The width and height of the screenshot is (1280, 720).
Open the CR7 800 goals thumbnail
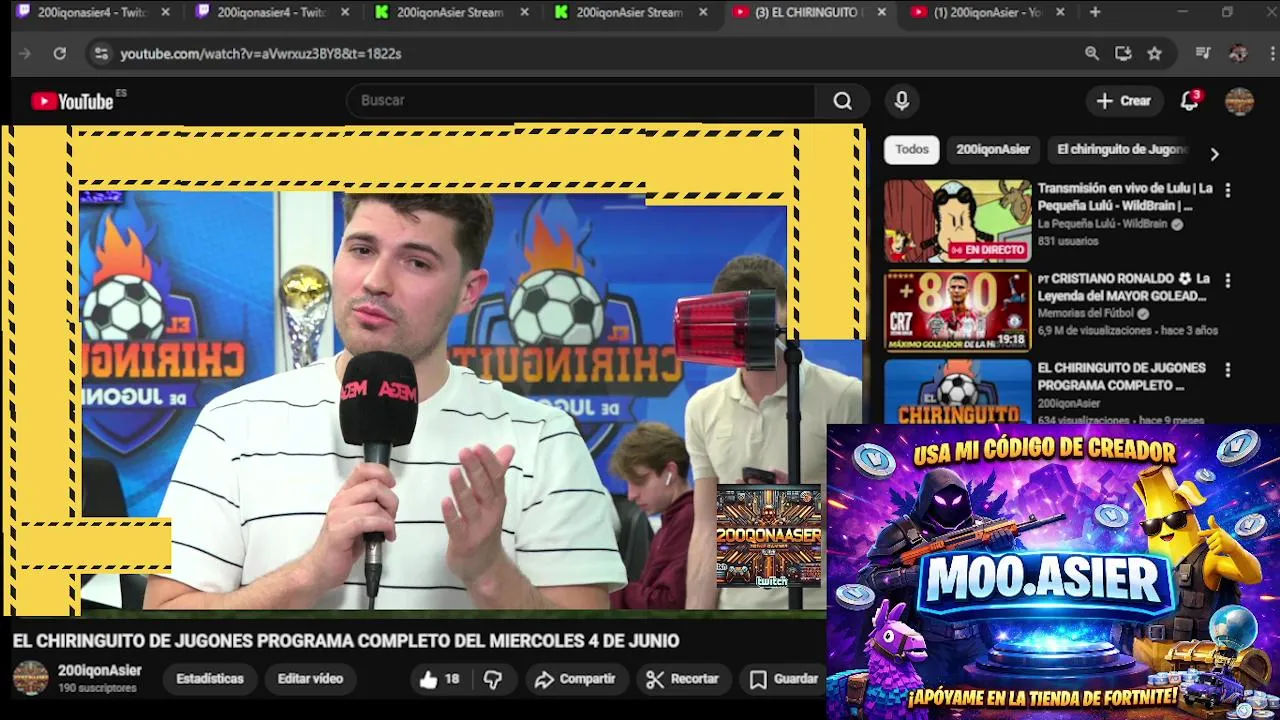(957, 311)
